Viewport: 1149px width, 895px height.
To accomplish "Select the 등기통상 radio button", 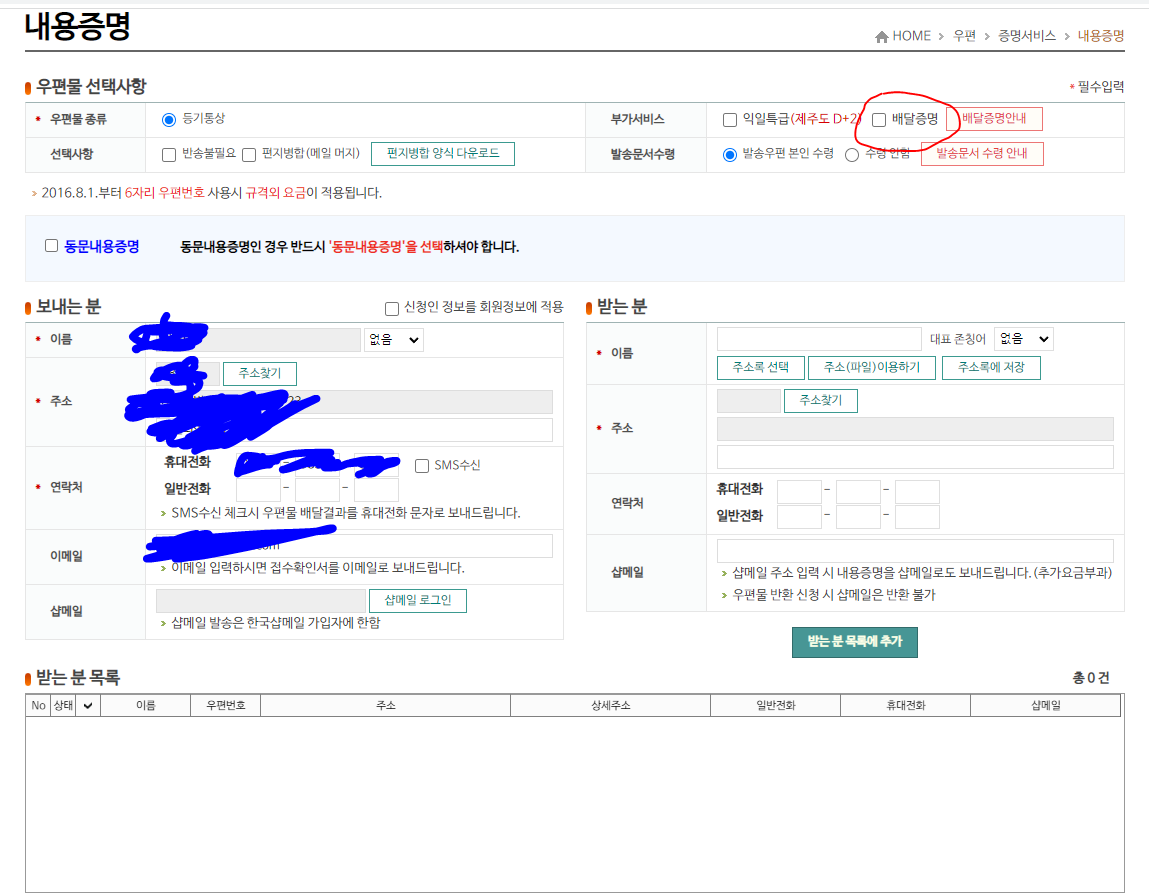I will click(169, 119).
